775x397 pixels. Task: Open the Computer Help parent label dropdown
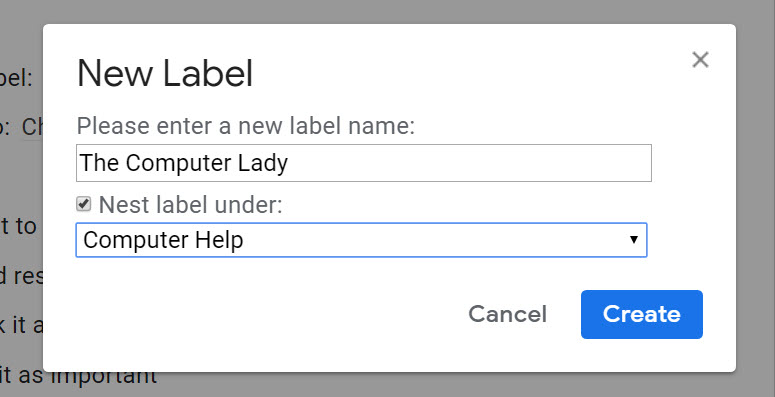tap(361, 240)
